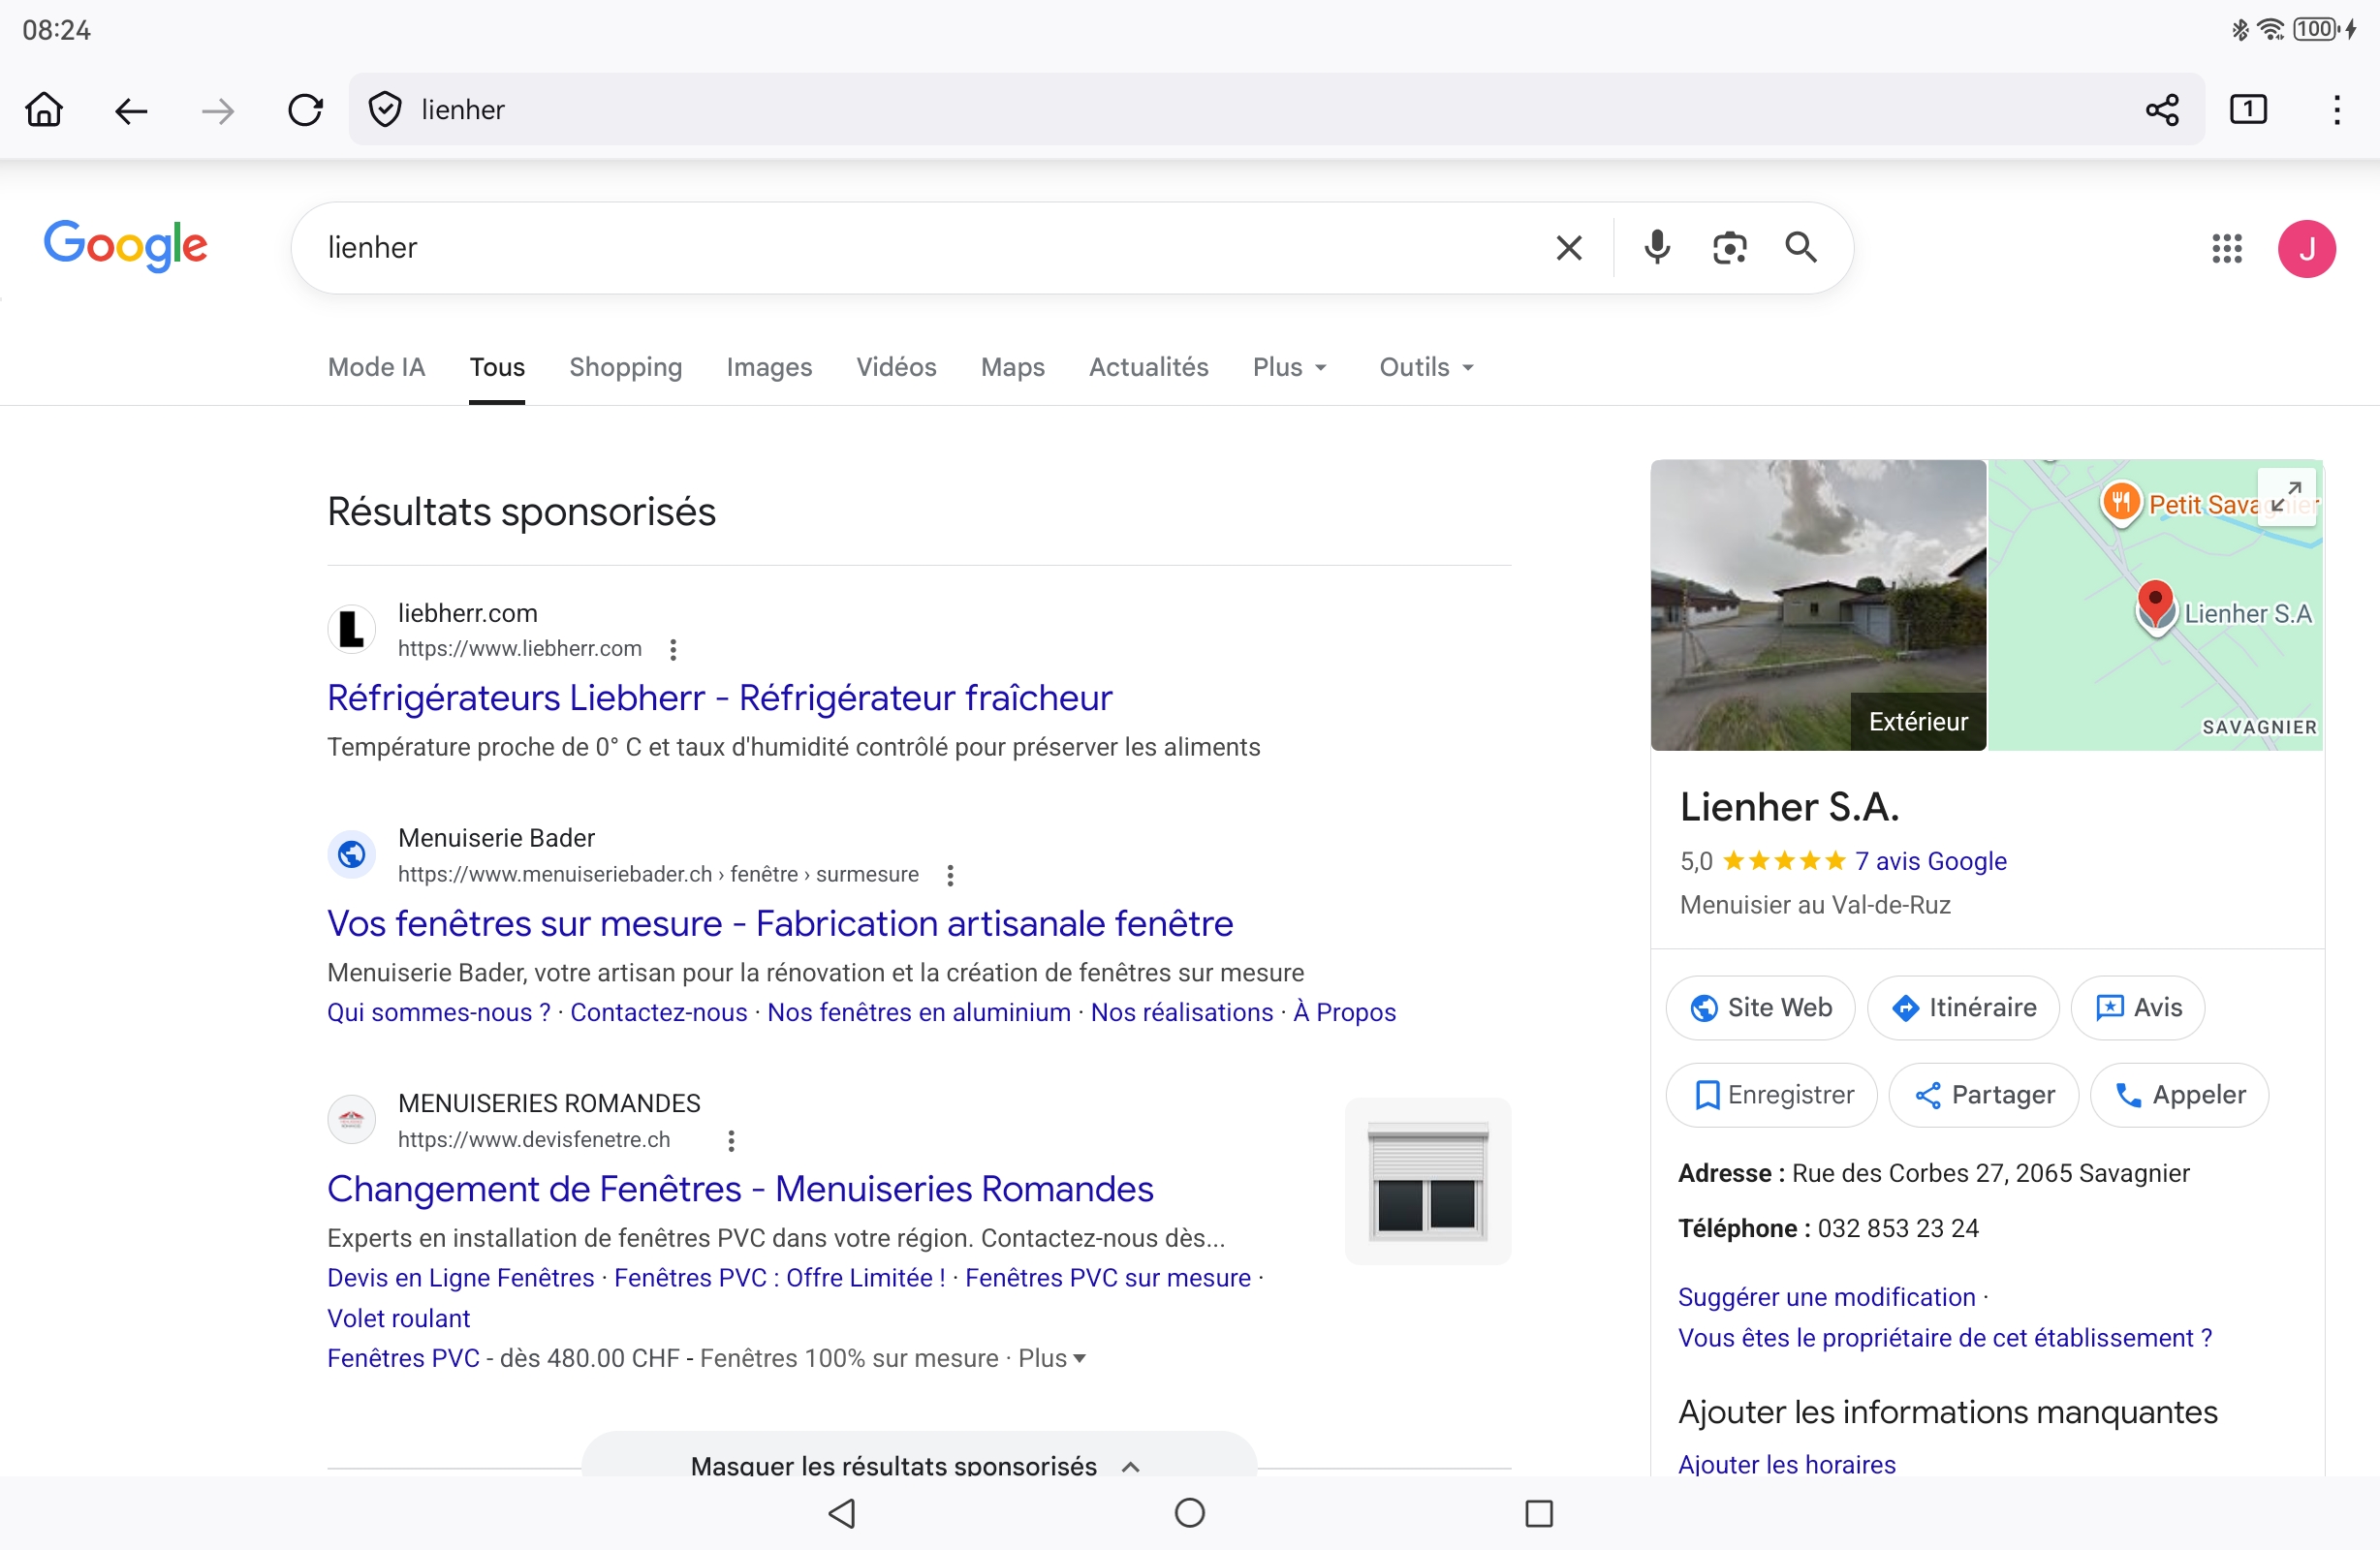
Task: Open Google Lens camera search
Action: click(x=1729, y=247)
